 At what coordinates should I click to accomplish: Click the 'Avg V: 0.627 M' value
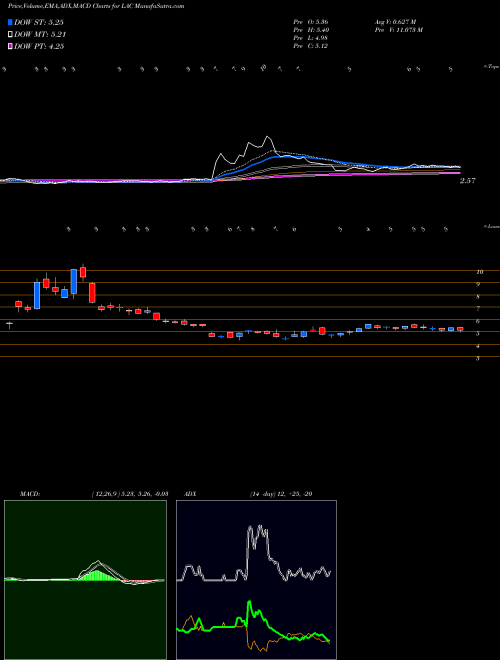(395, 22)
